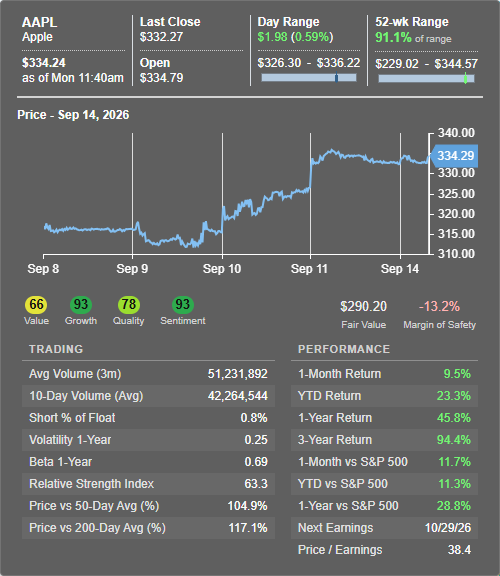
Task: Click the 310.00 price axis label
Action: (456, 253)
